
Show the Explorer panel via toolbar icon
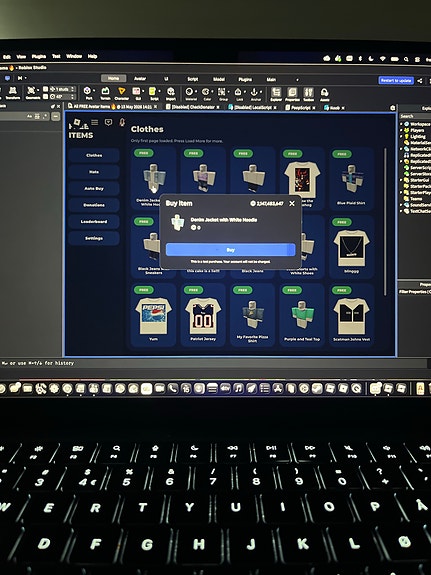[276, 94]
